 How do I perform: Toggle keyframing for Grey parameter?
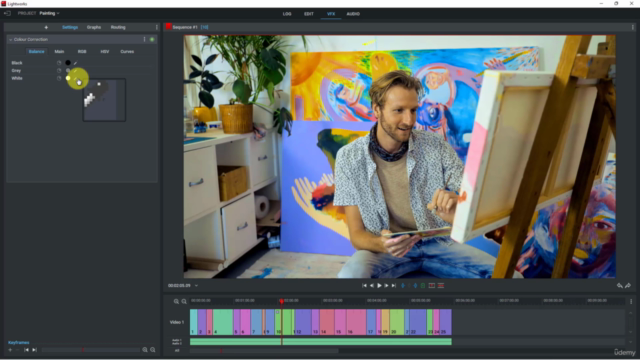(x=59, y=71)
